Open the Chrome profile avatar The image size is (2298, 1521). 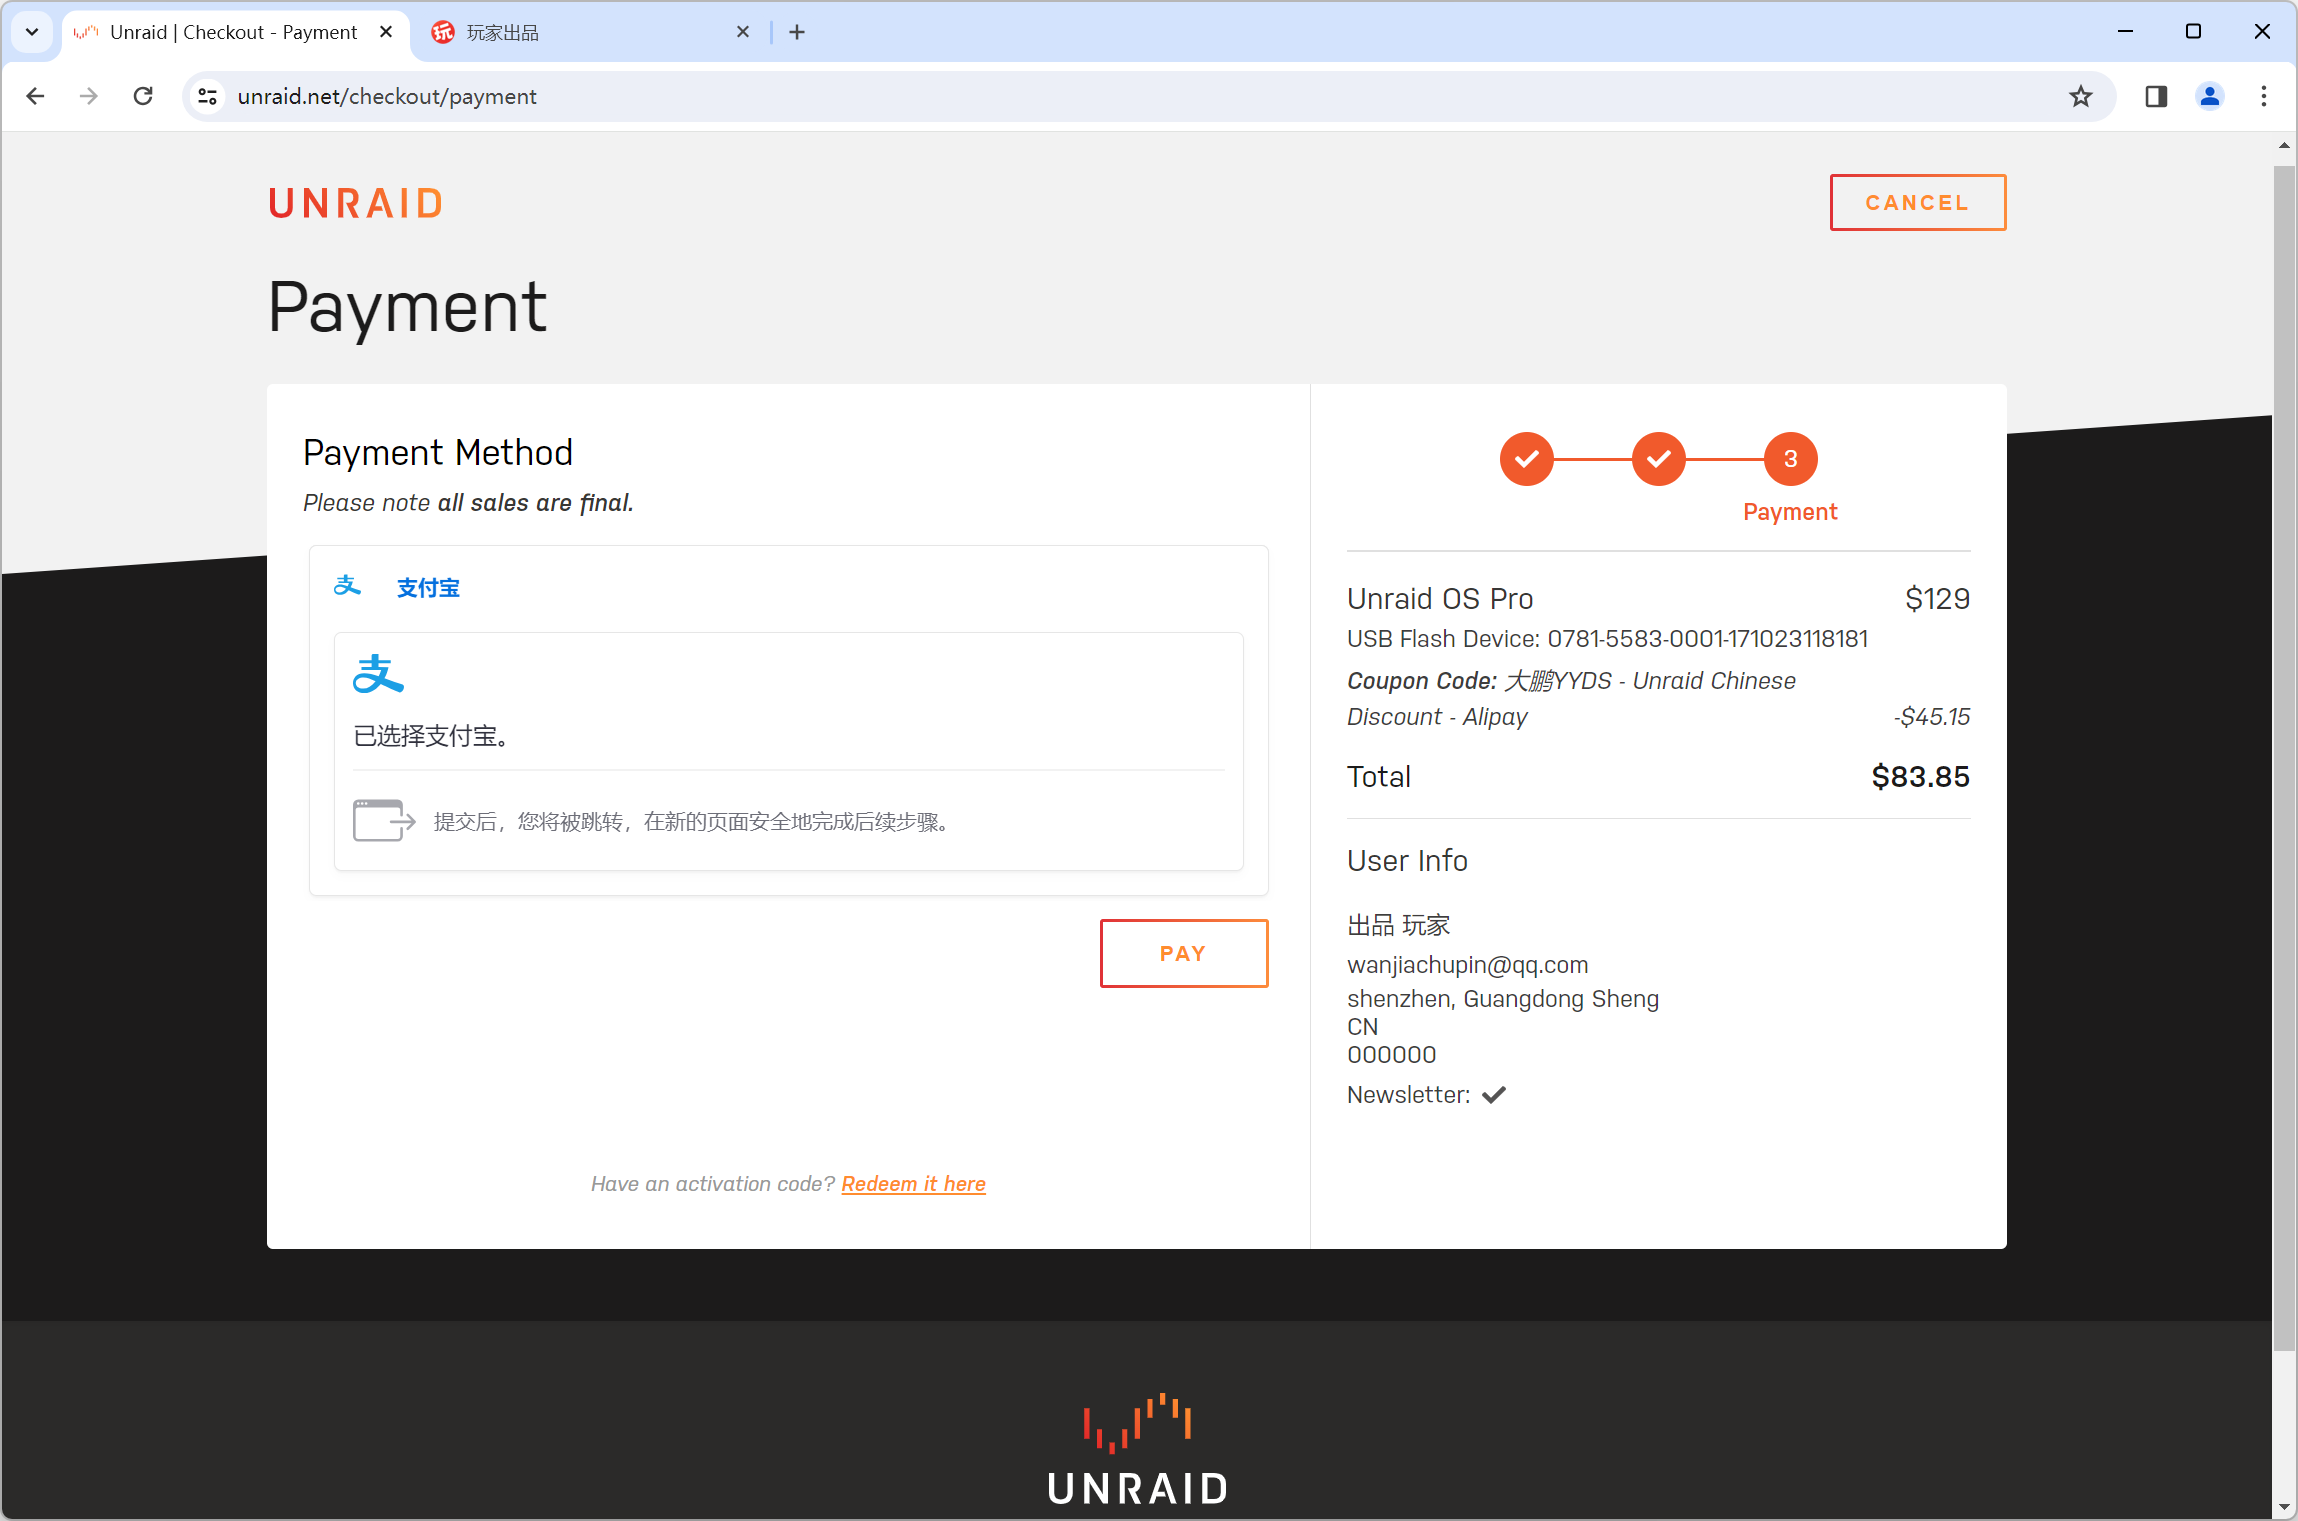coord(2210,96)
